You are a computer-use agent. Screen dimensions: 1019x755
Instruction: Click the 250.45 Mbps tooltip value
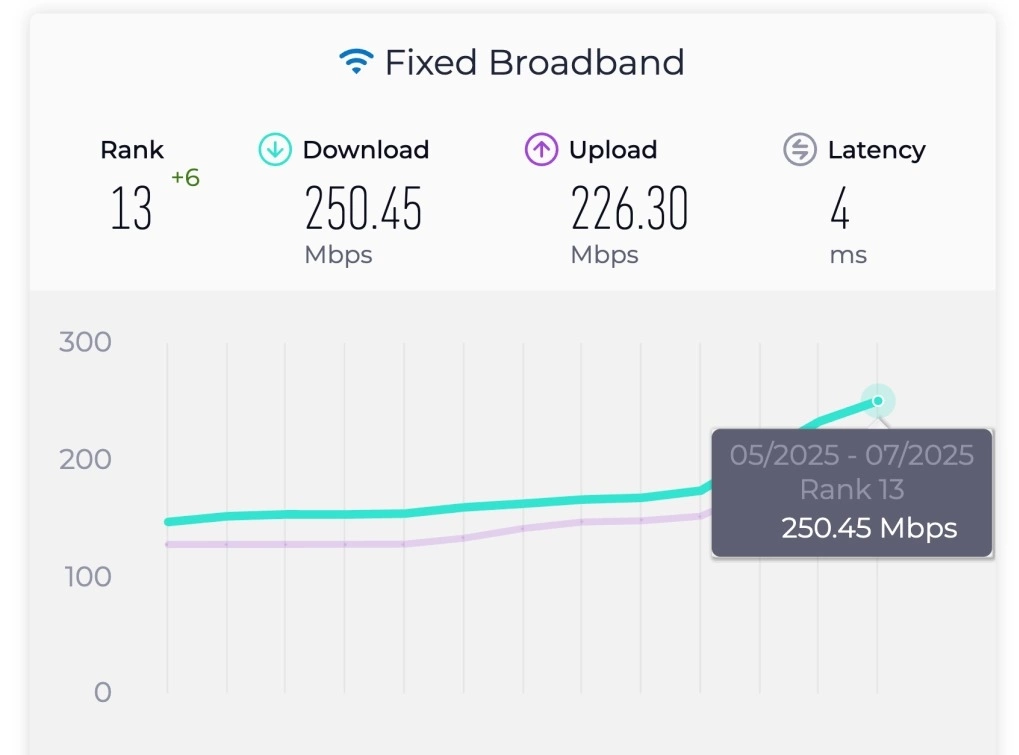(869, 528)
